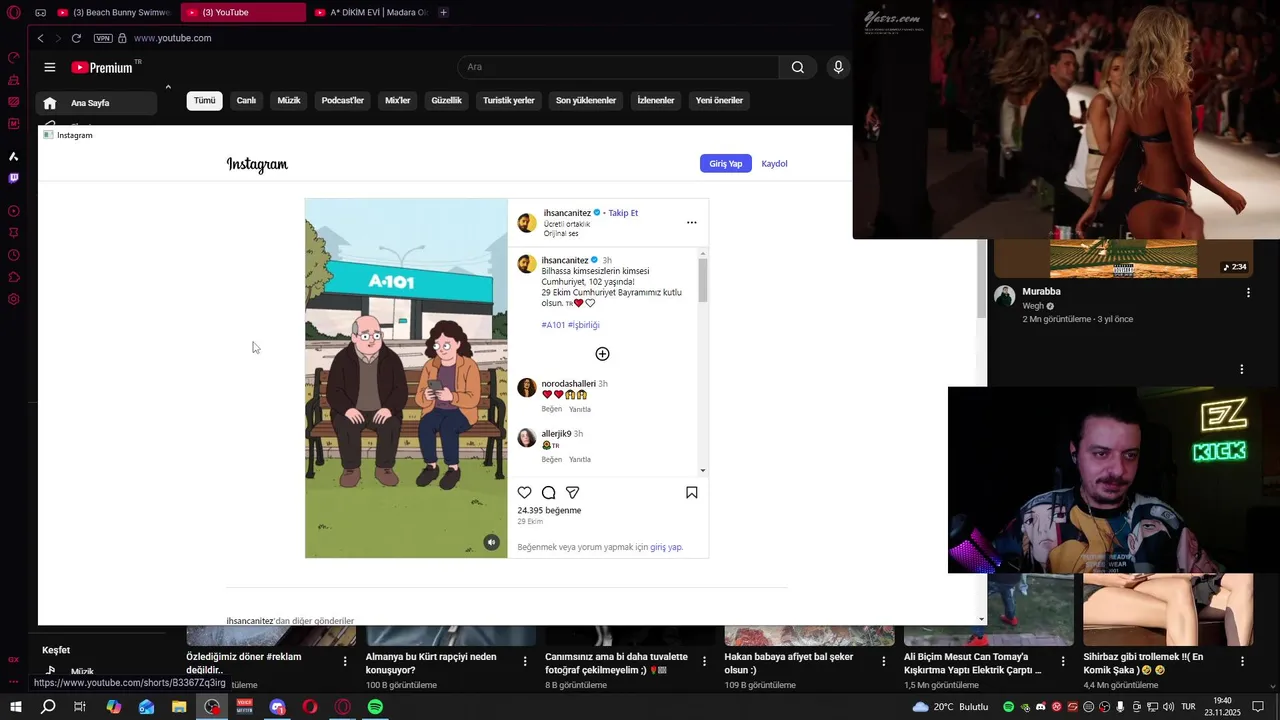Open options for 'Almanya bu Kürt' video

[525, 661]
